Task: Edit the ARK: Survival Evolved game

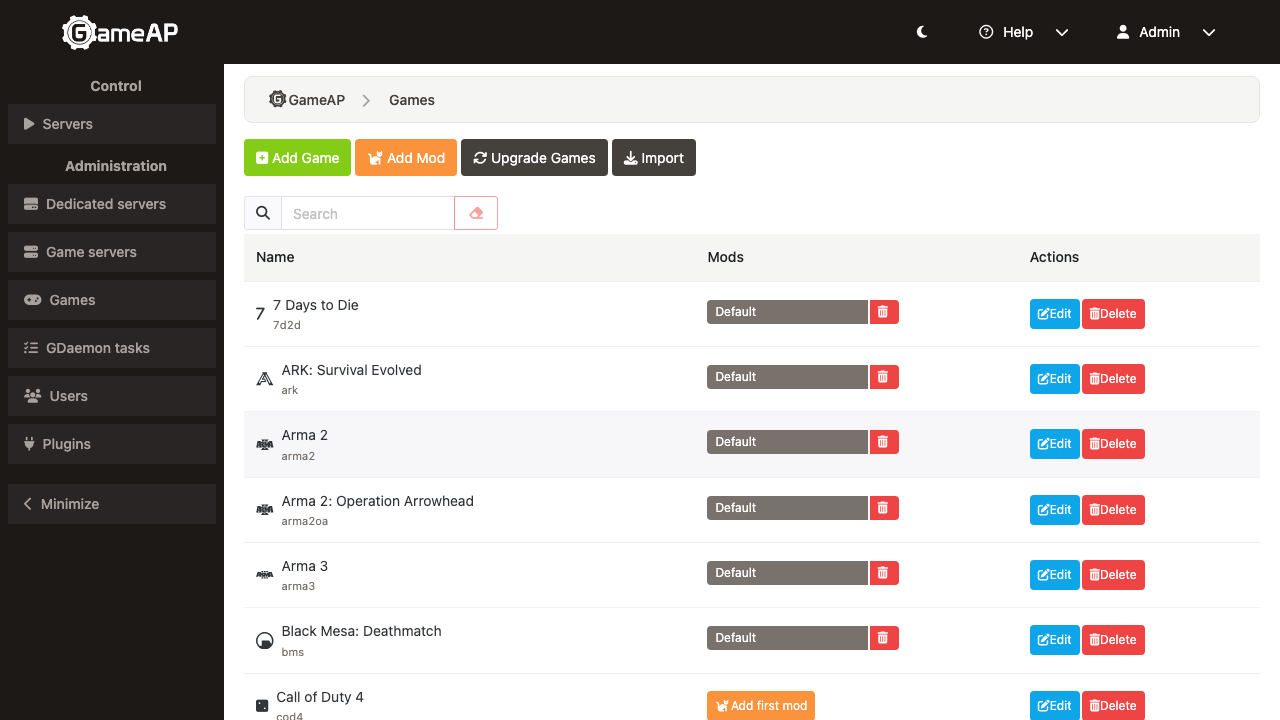Action: pyautogui.click(x=1055, y=379)
